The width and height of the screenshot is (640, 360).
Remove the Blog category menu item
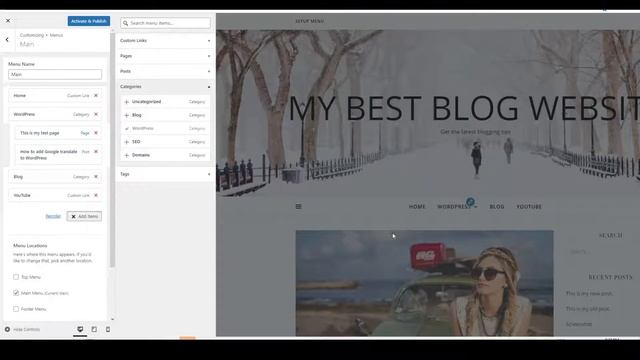pos(96,177)
